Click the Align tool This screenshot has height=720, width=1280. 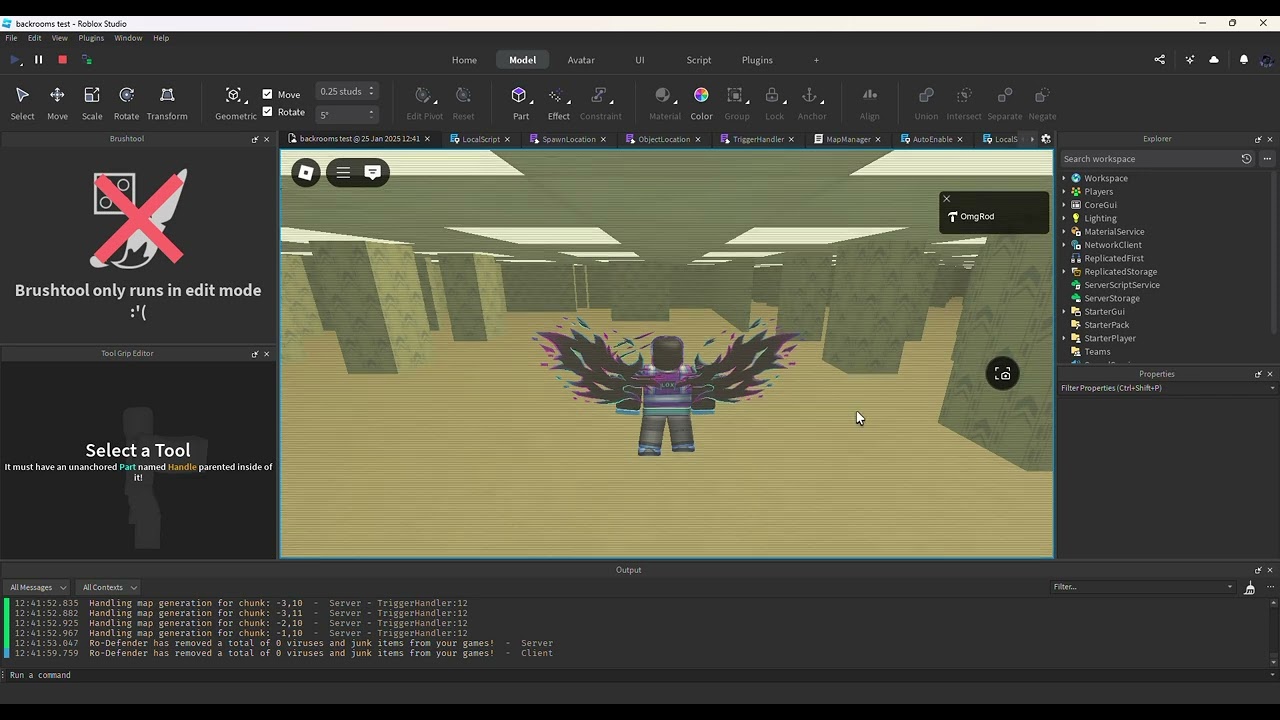pyautogui.click(x=870, y=103)
